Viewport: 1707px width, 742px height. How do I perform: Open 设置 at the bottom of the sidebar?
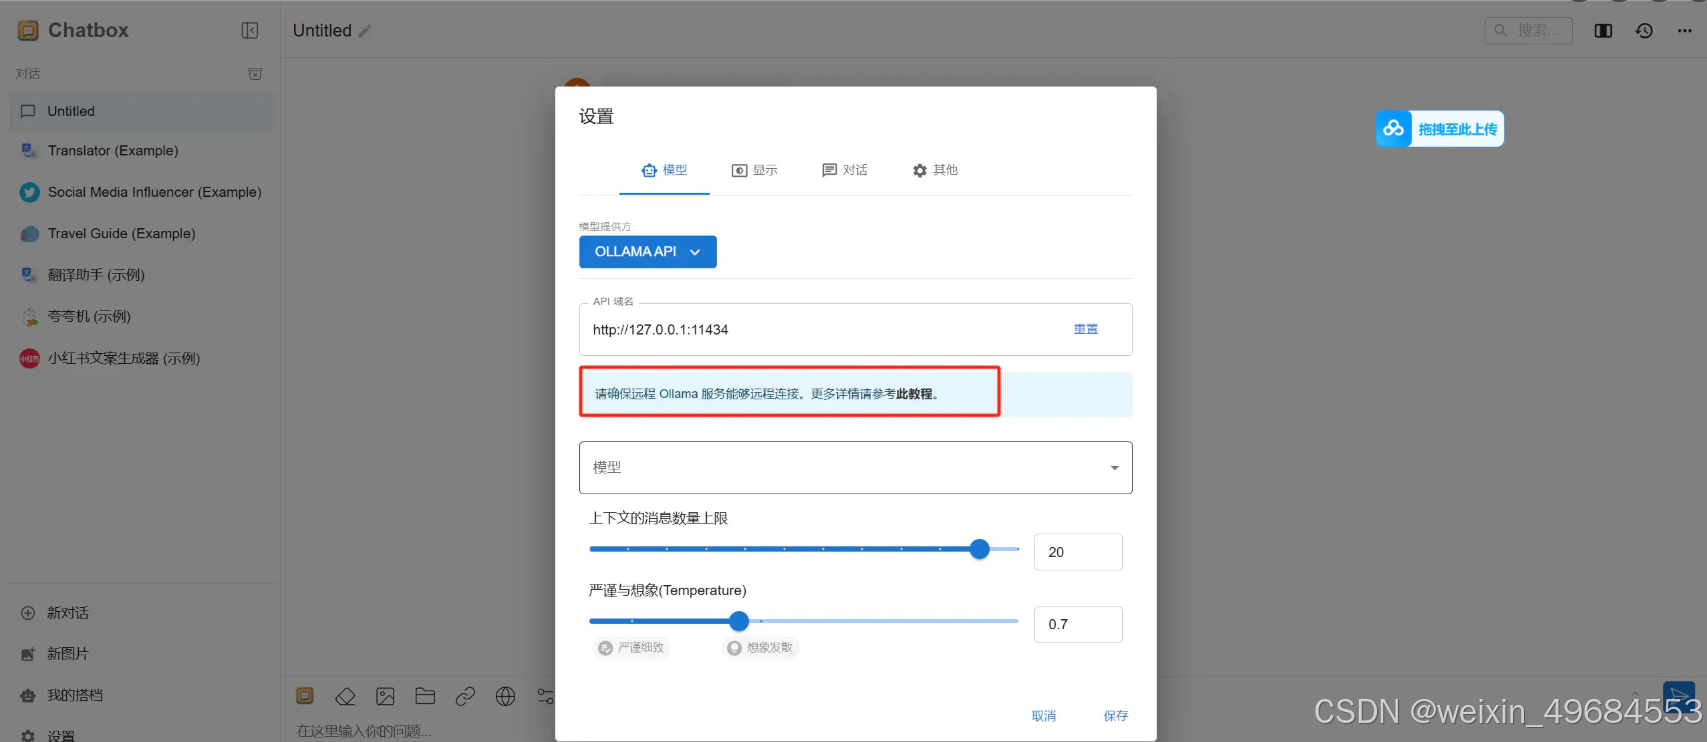[x=142, y=735]
